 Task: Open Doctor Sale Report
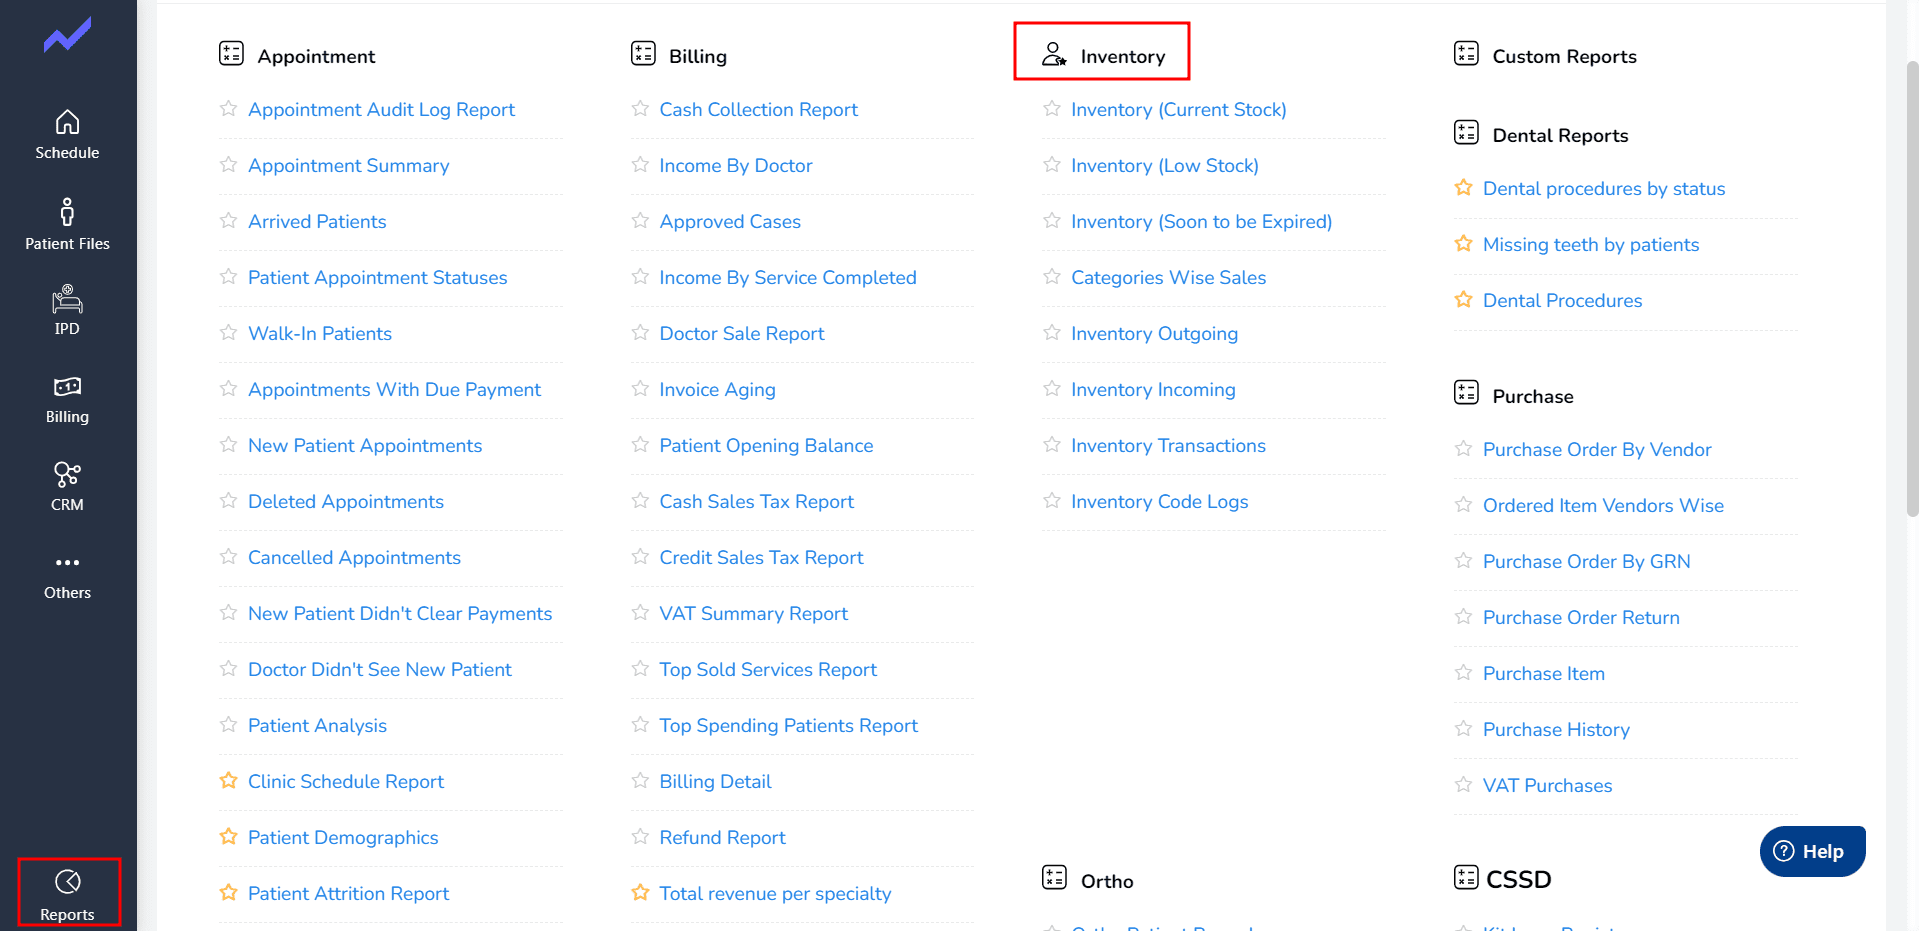pos(742,333)
